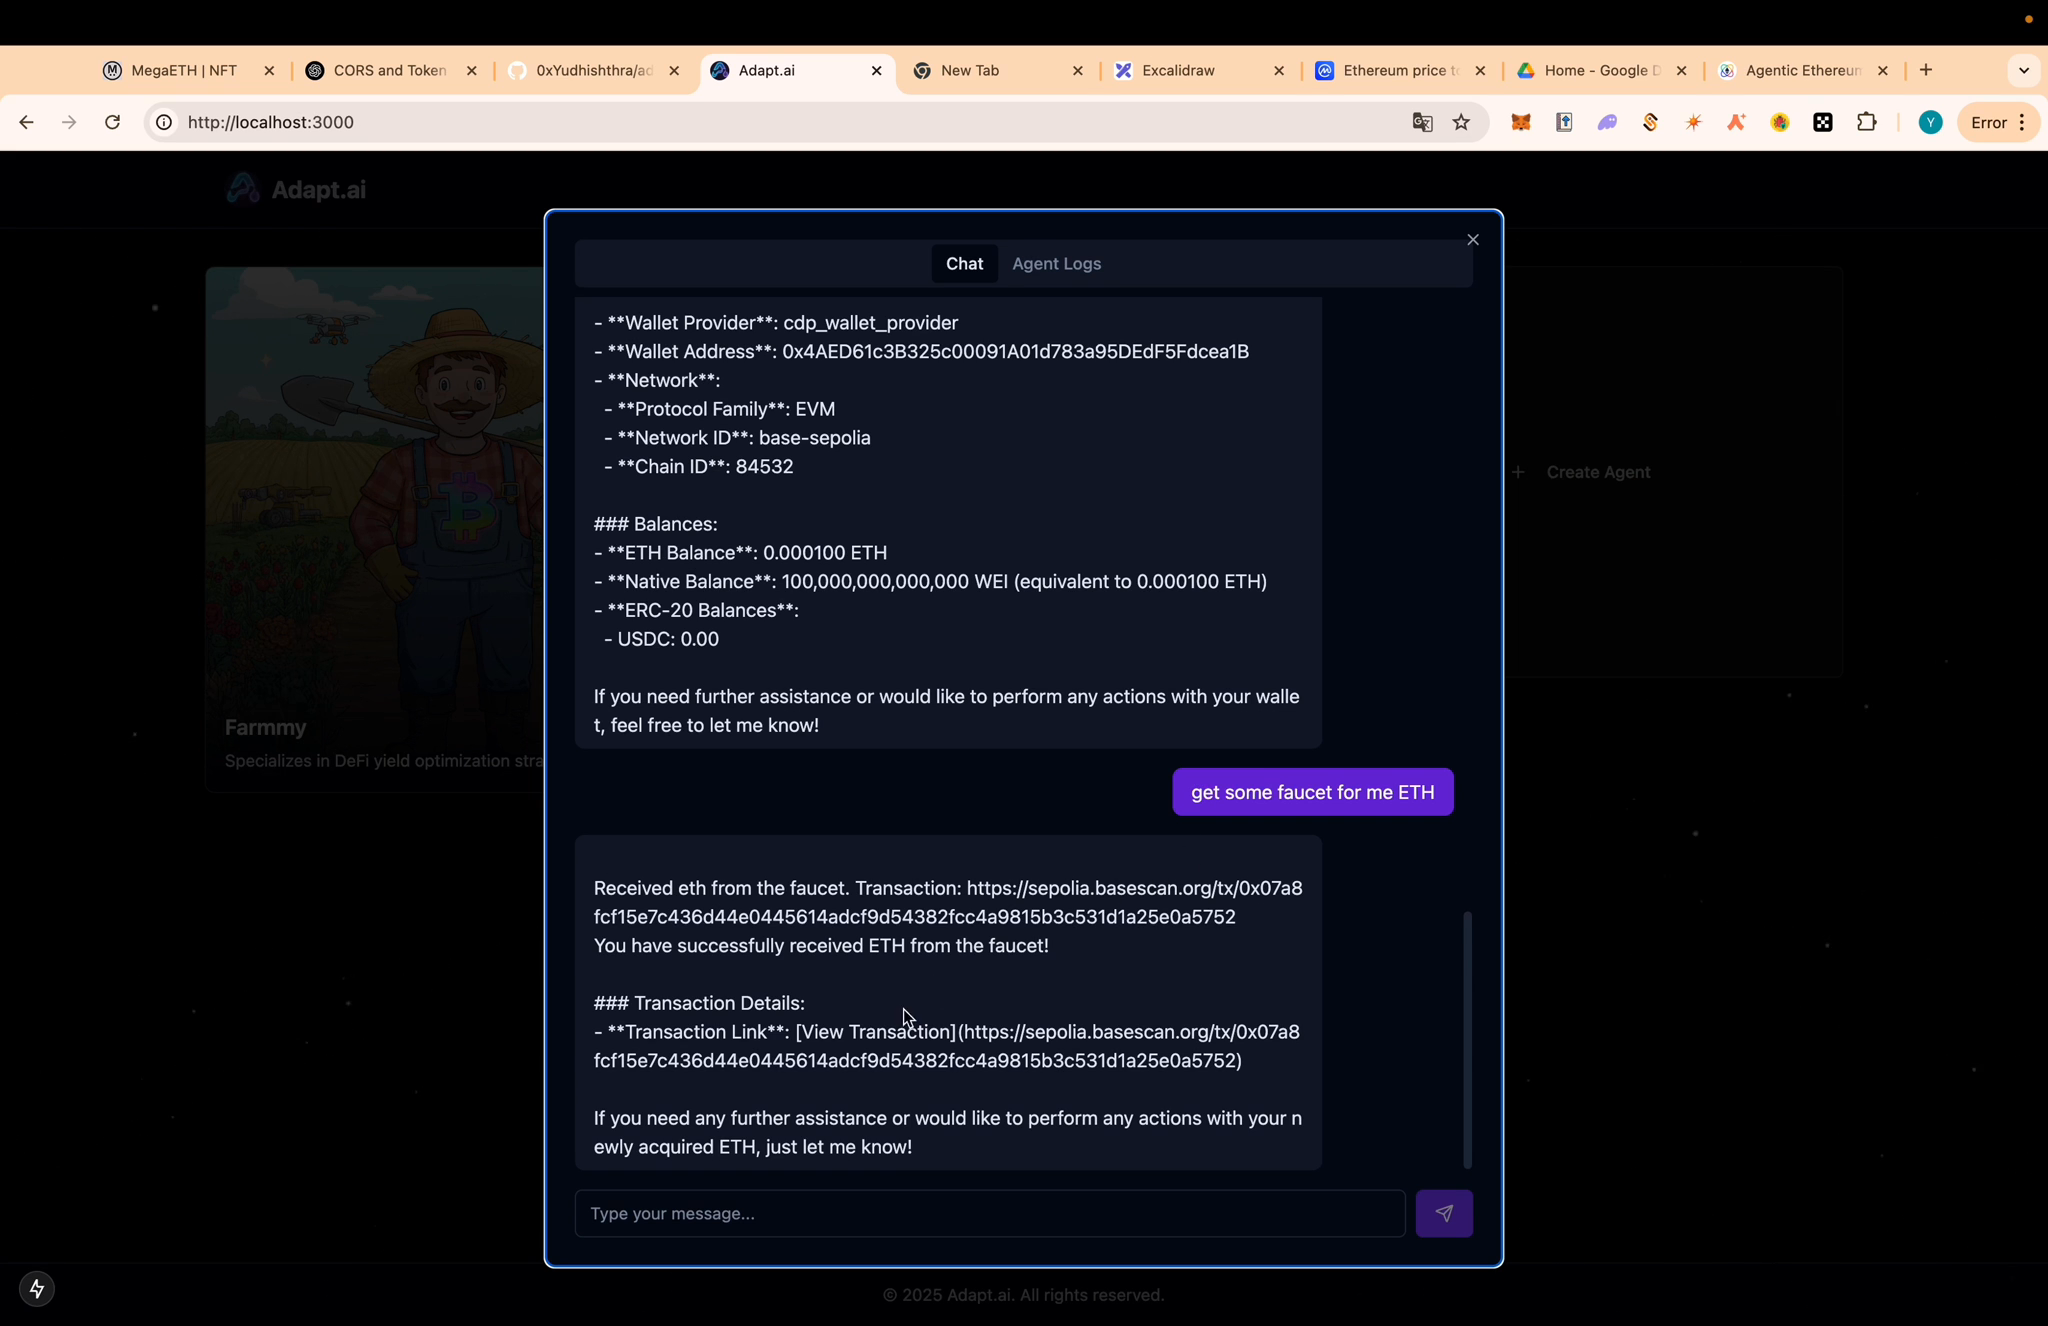Switch to 0xYudhishthra GitHub tab
The width and height of the screenshot is (2048, 1326).
tap(594, 70)
